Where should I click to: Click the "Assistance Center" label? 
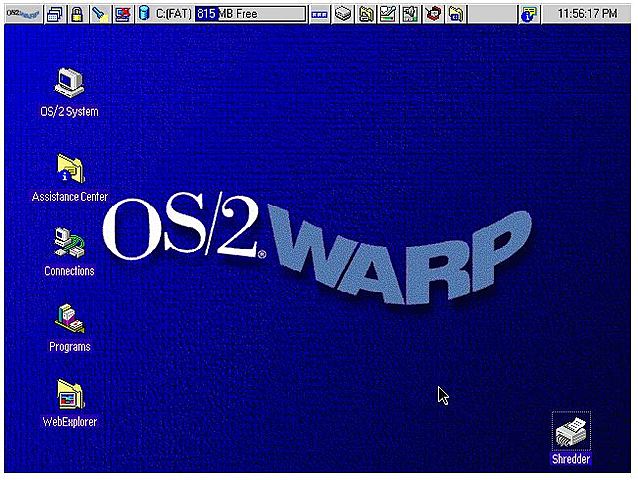(x=70, y=197)
